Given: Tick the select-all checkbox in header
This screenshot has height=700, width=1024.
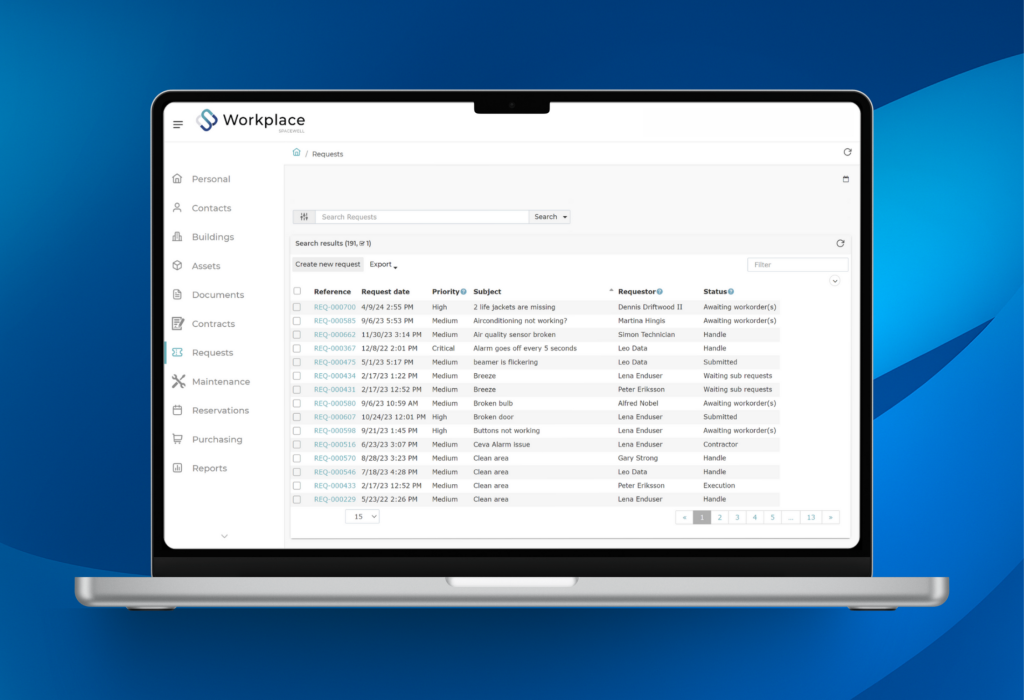Looking at the screenshot, I should pos(297,292).
